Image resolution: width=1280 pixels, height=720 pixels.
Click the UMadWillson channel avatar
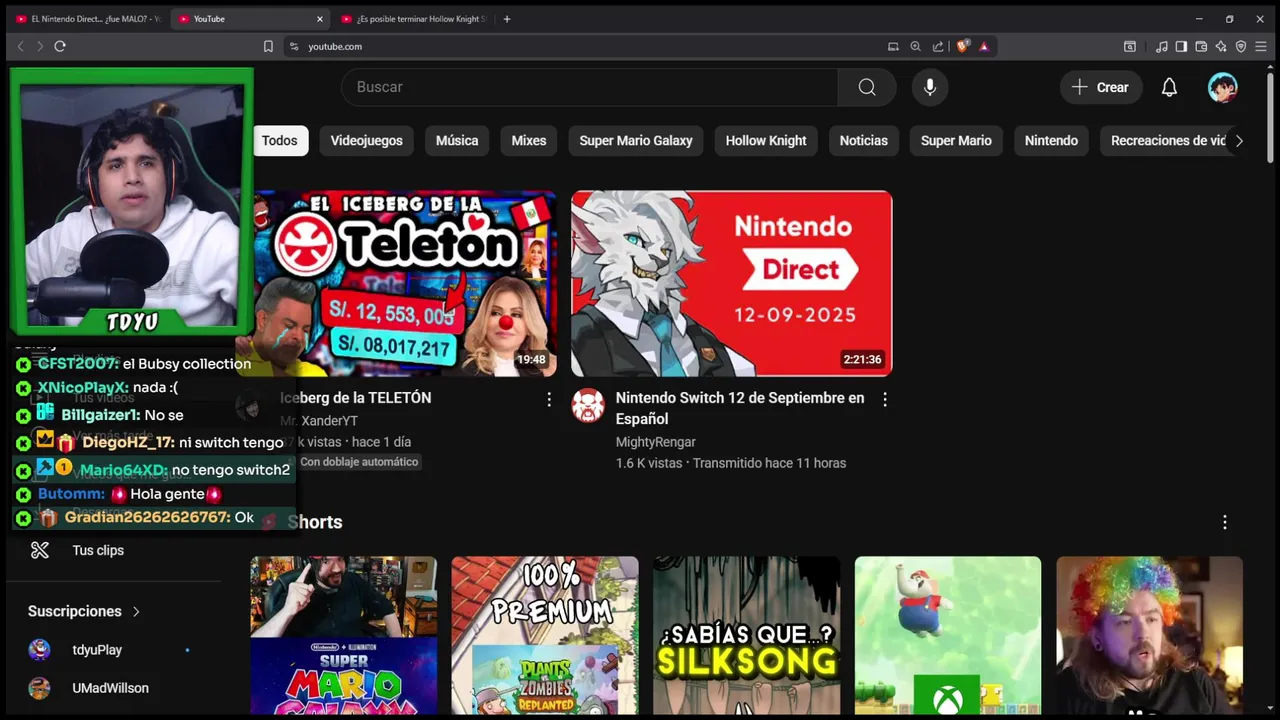[x=39, y=688]
